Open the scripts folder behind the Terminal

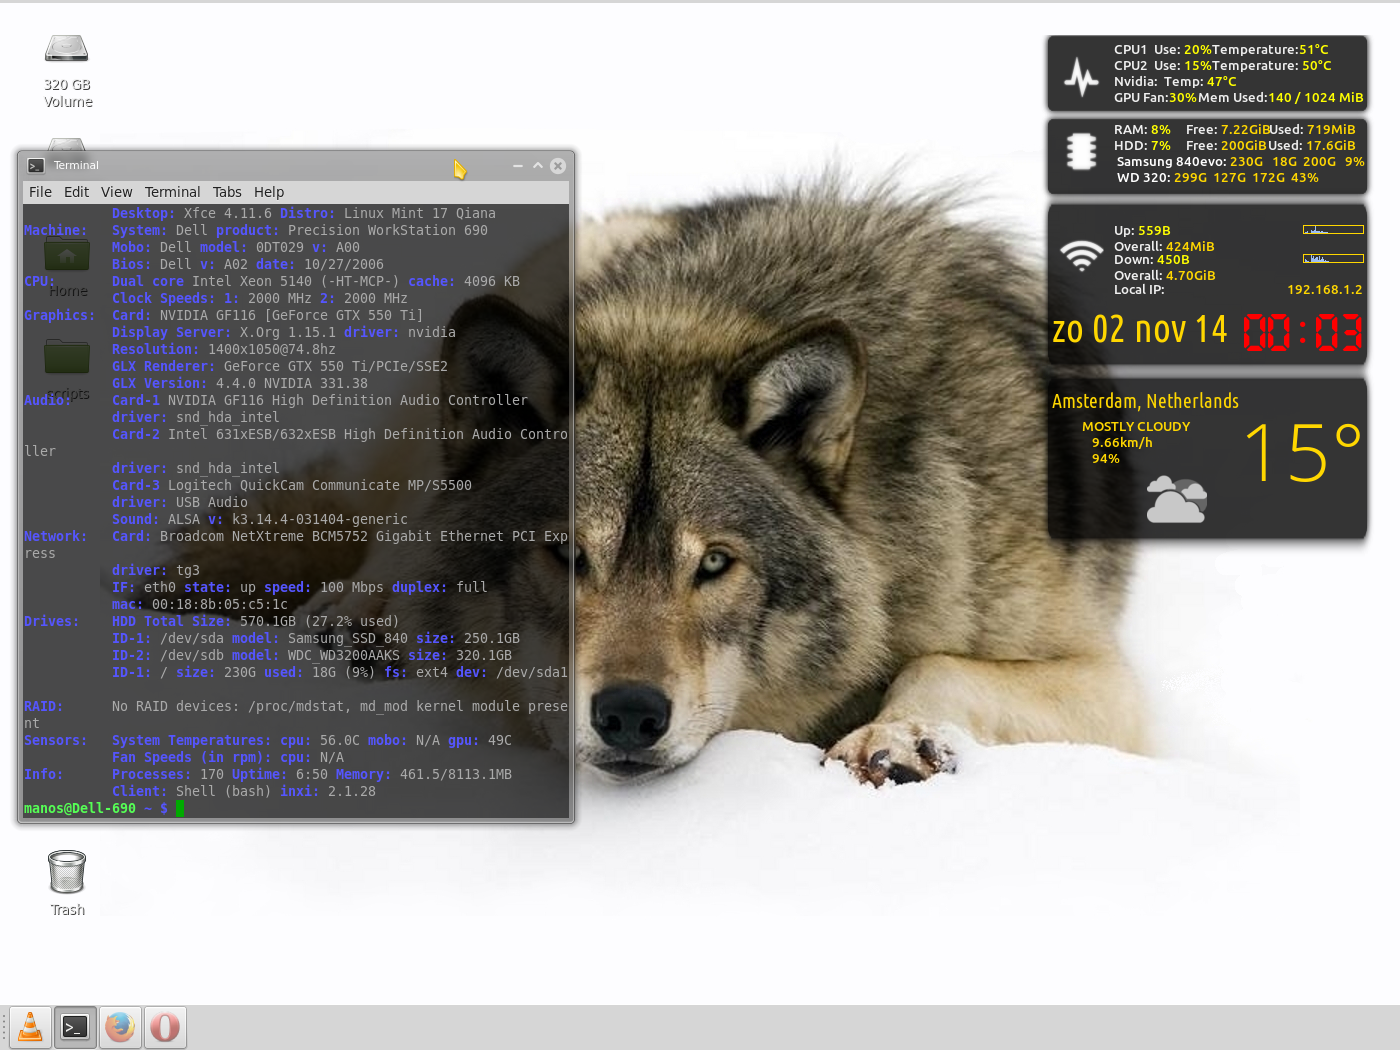67,357
